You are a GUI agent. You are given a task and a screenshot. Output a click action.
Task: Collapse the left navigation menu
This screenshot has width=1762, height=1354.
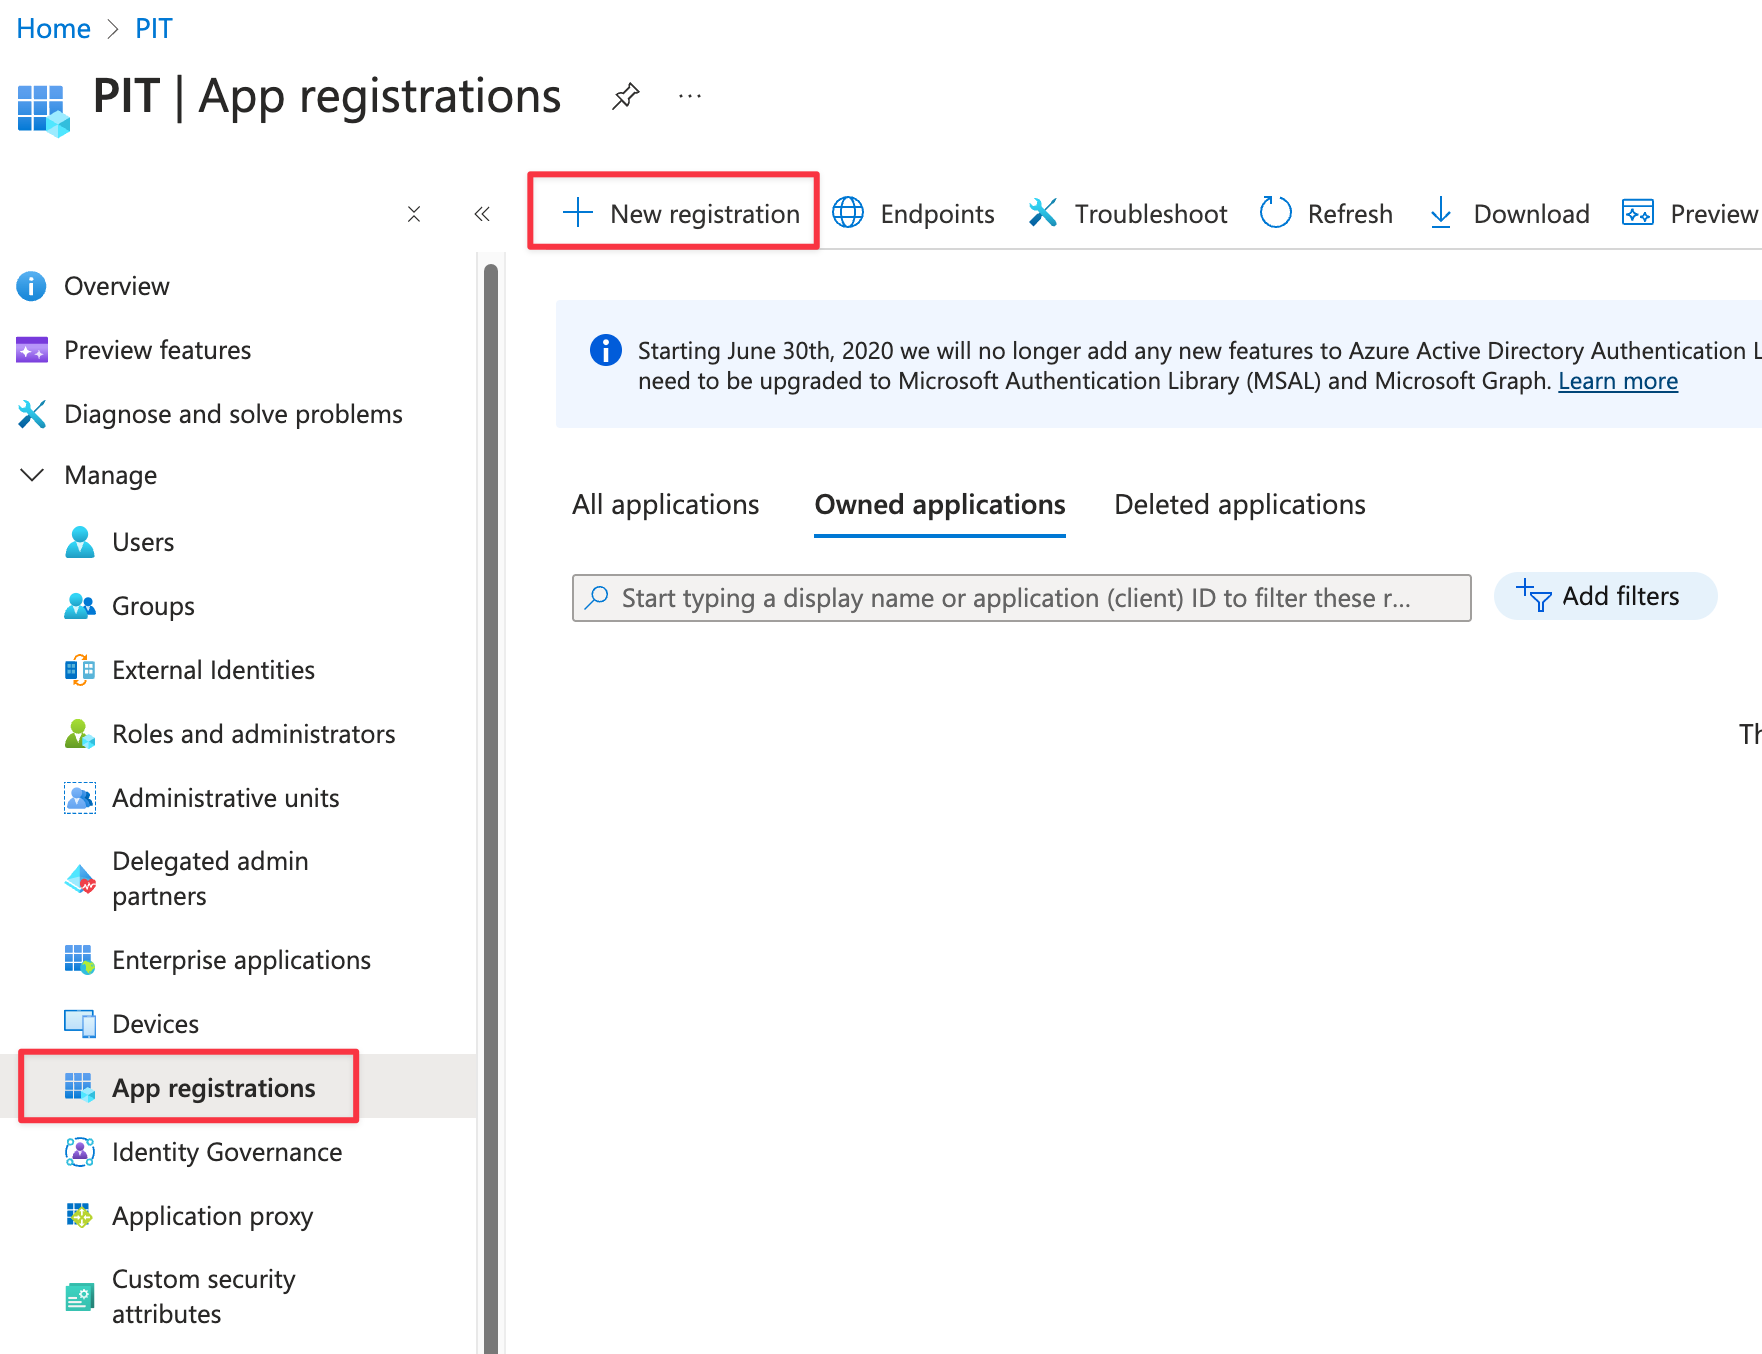coord(482,214)
